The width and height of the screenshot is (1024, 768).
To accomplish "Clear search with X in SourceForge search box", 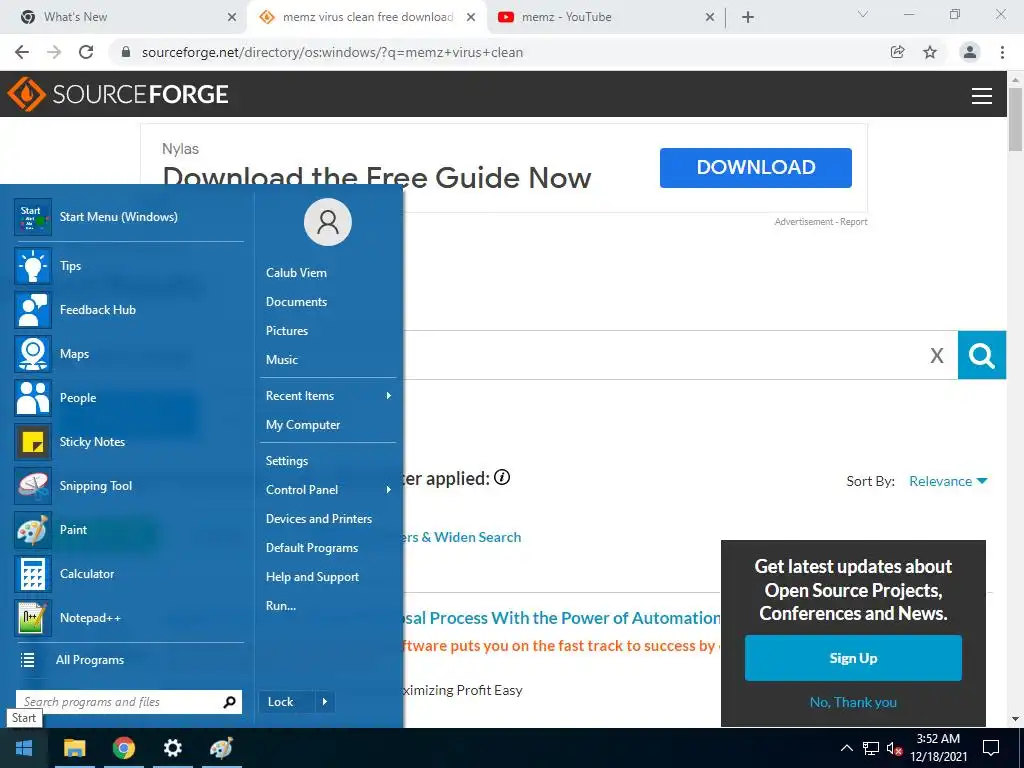I will (x=936, y=356).
